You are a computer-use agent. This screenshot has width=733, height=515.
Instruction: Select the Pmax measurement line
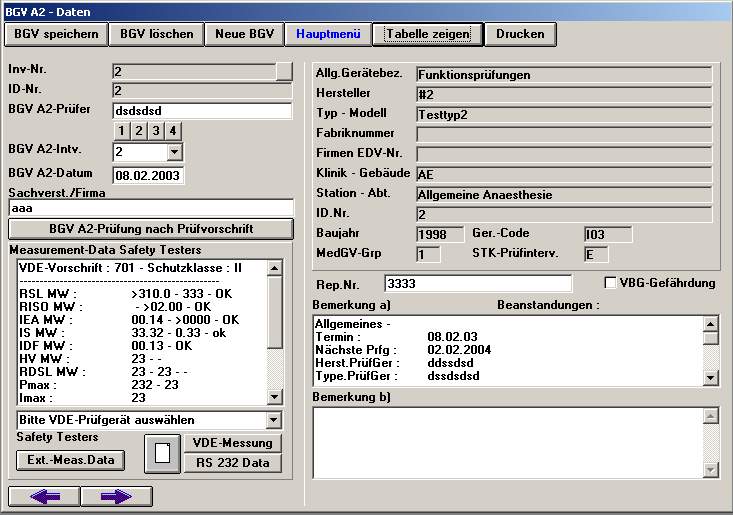coord(99,385)
